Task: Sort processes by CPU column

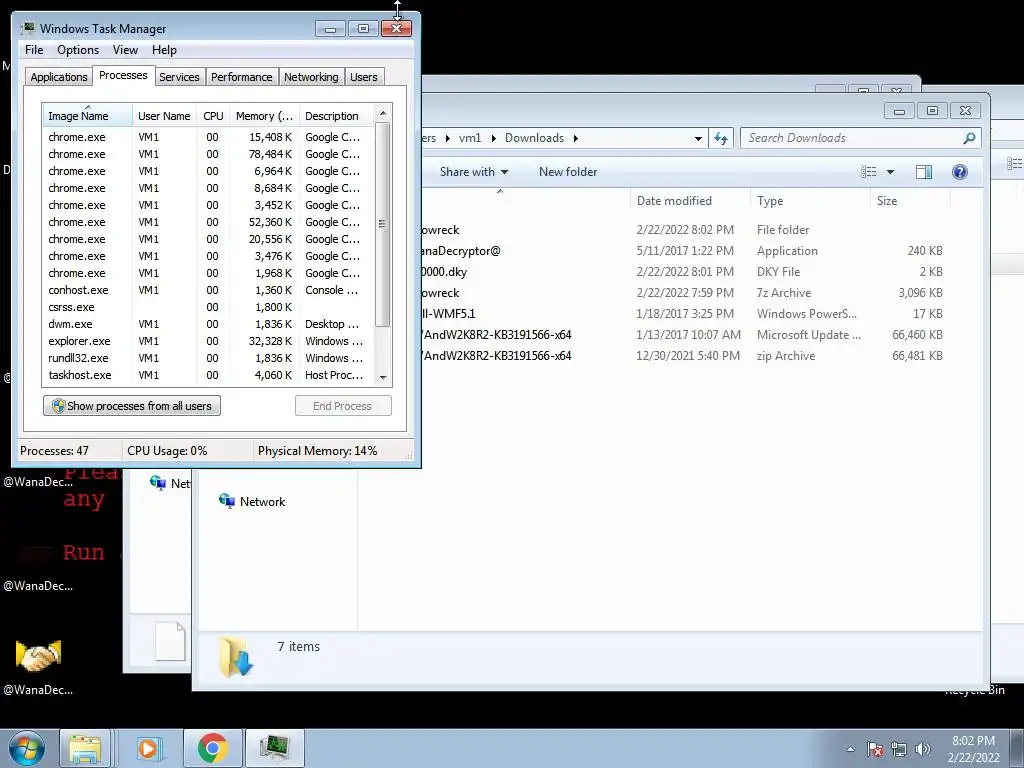Action: pos(213,116)
